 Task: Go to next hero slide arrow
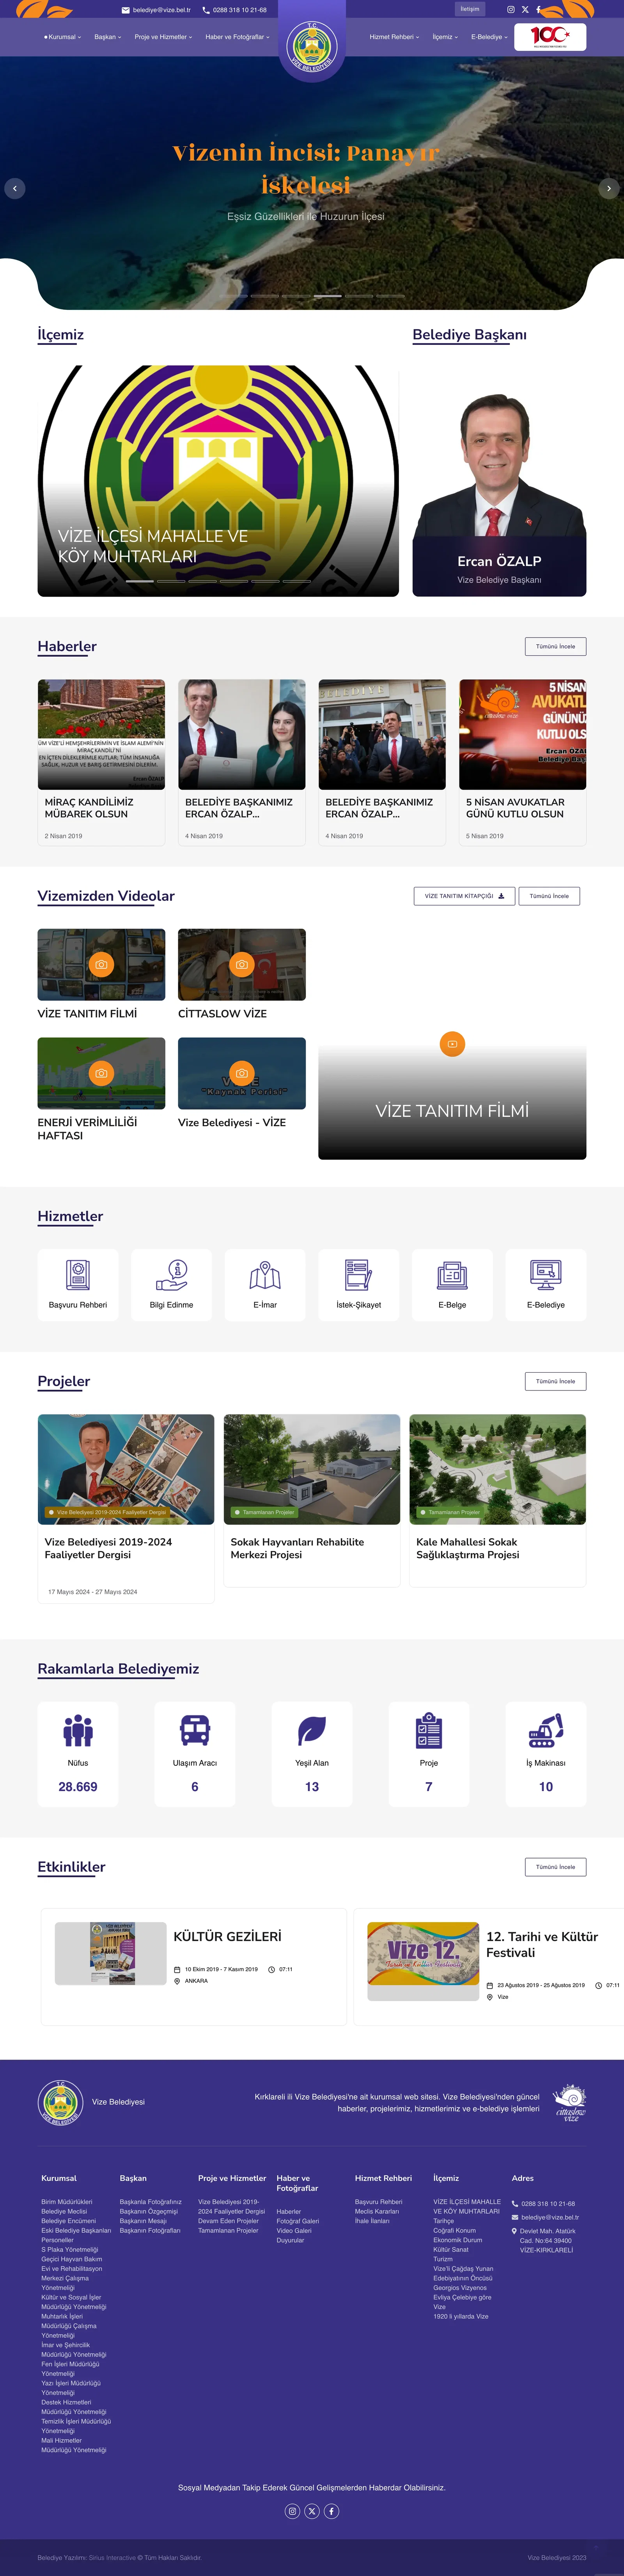[609, 188]
